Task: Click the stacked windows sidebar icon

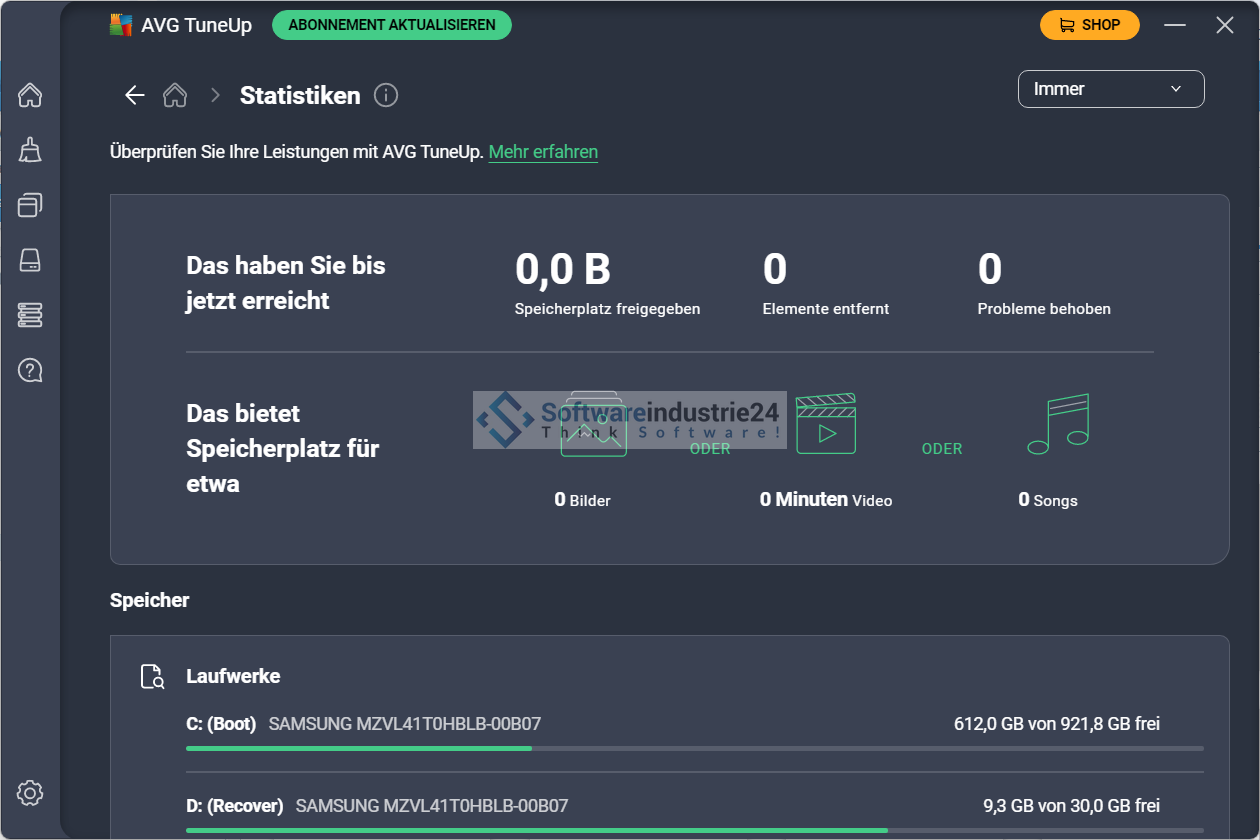Action: (x=30, y=205)
